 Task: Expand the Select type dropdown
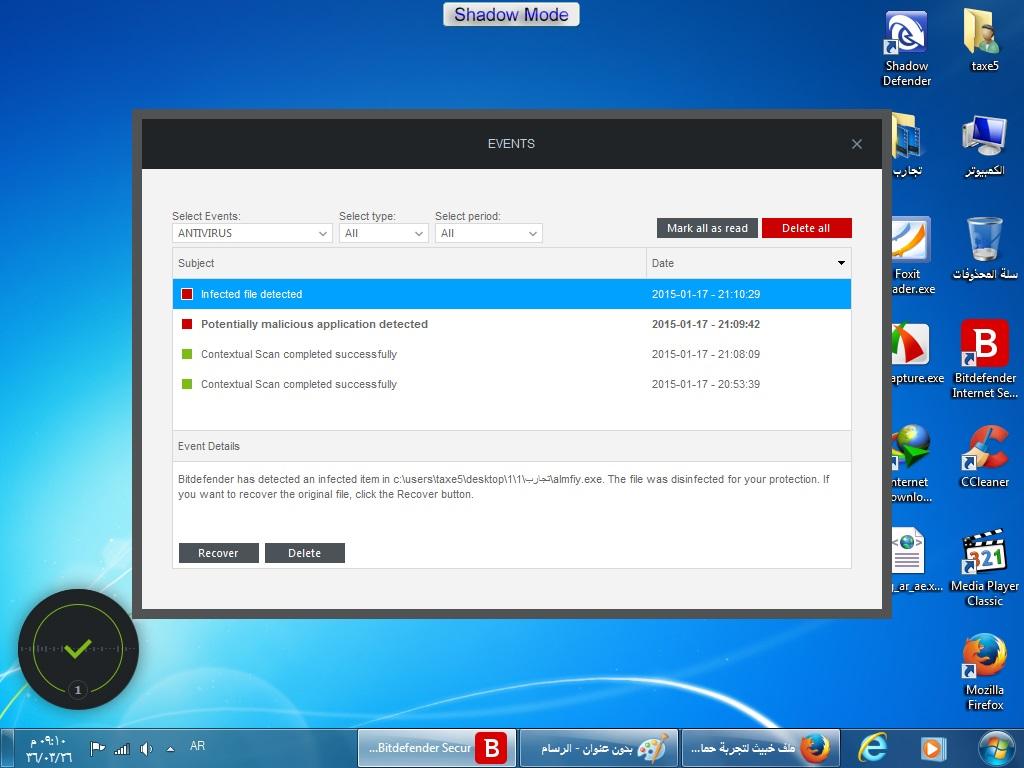pyautogui.click(x=383, y=233)
